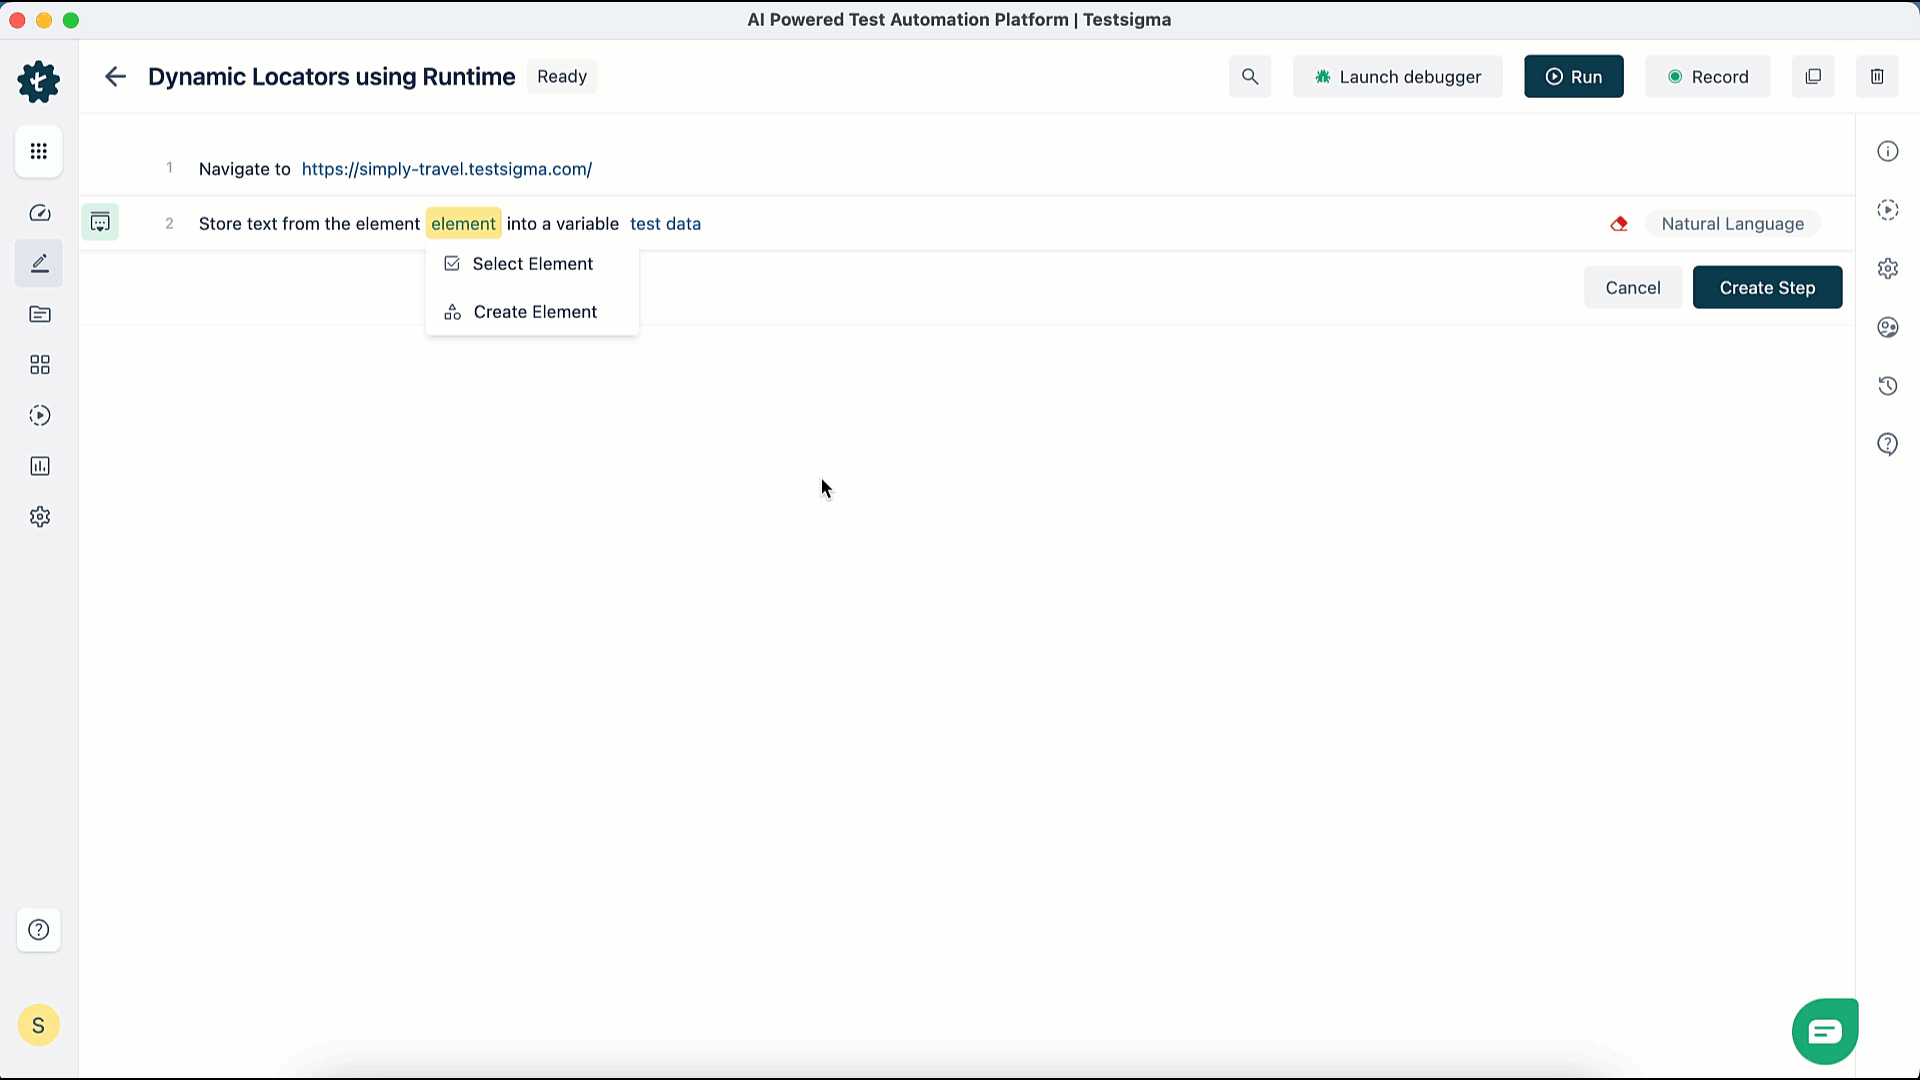1920x1080 pixels.
Task: Duplicate the test case with the copy icon
Action: 1813,76
